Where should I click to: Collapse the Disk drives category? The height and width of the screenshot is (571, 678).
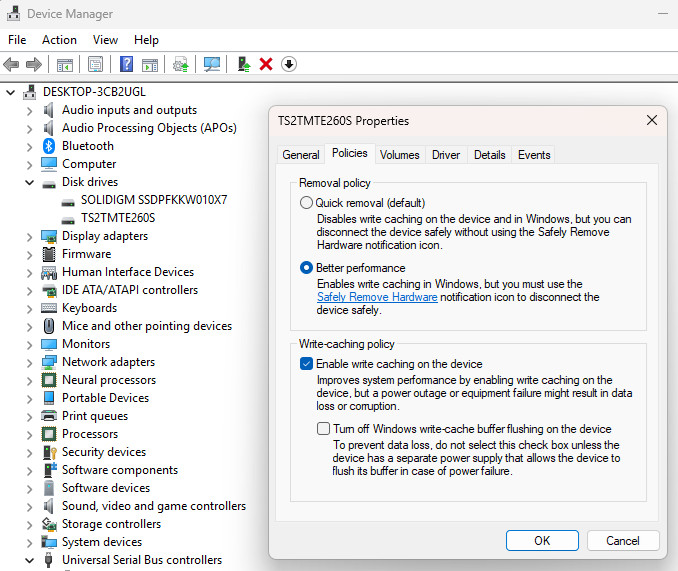pos(29,182)
